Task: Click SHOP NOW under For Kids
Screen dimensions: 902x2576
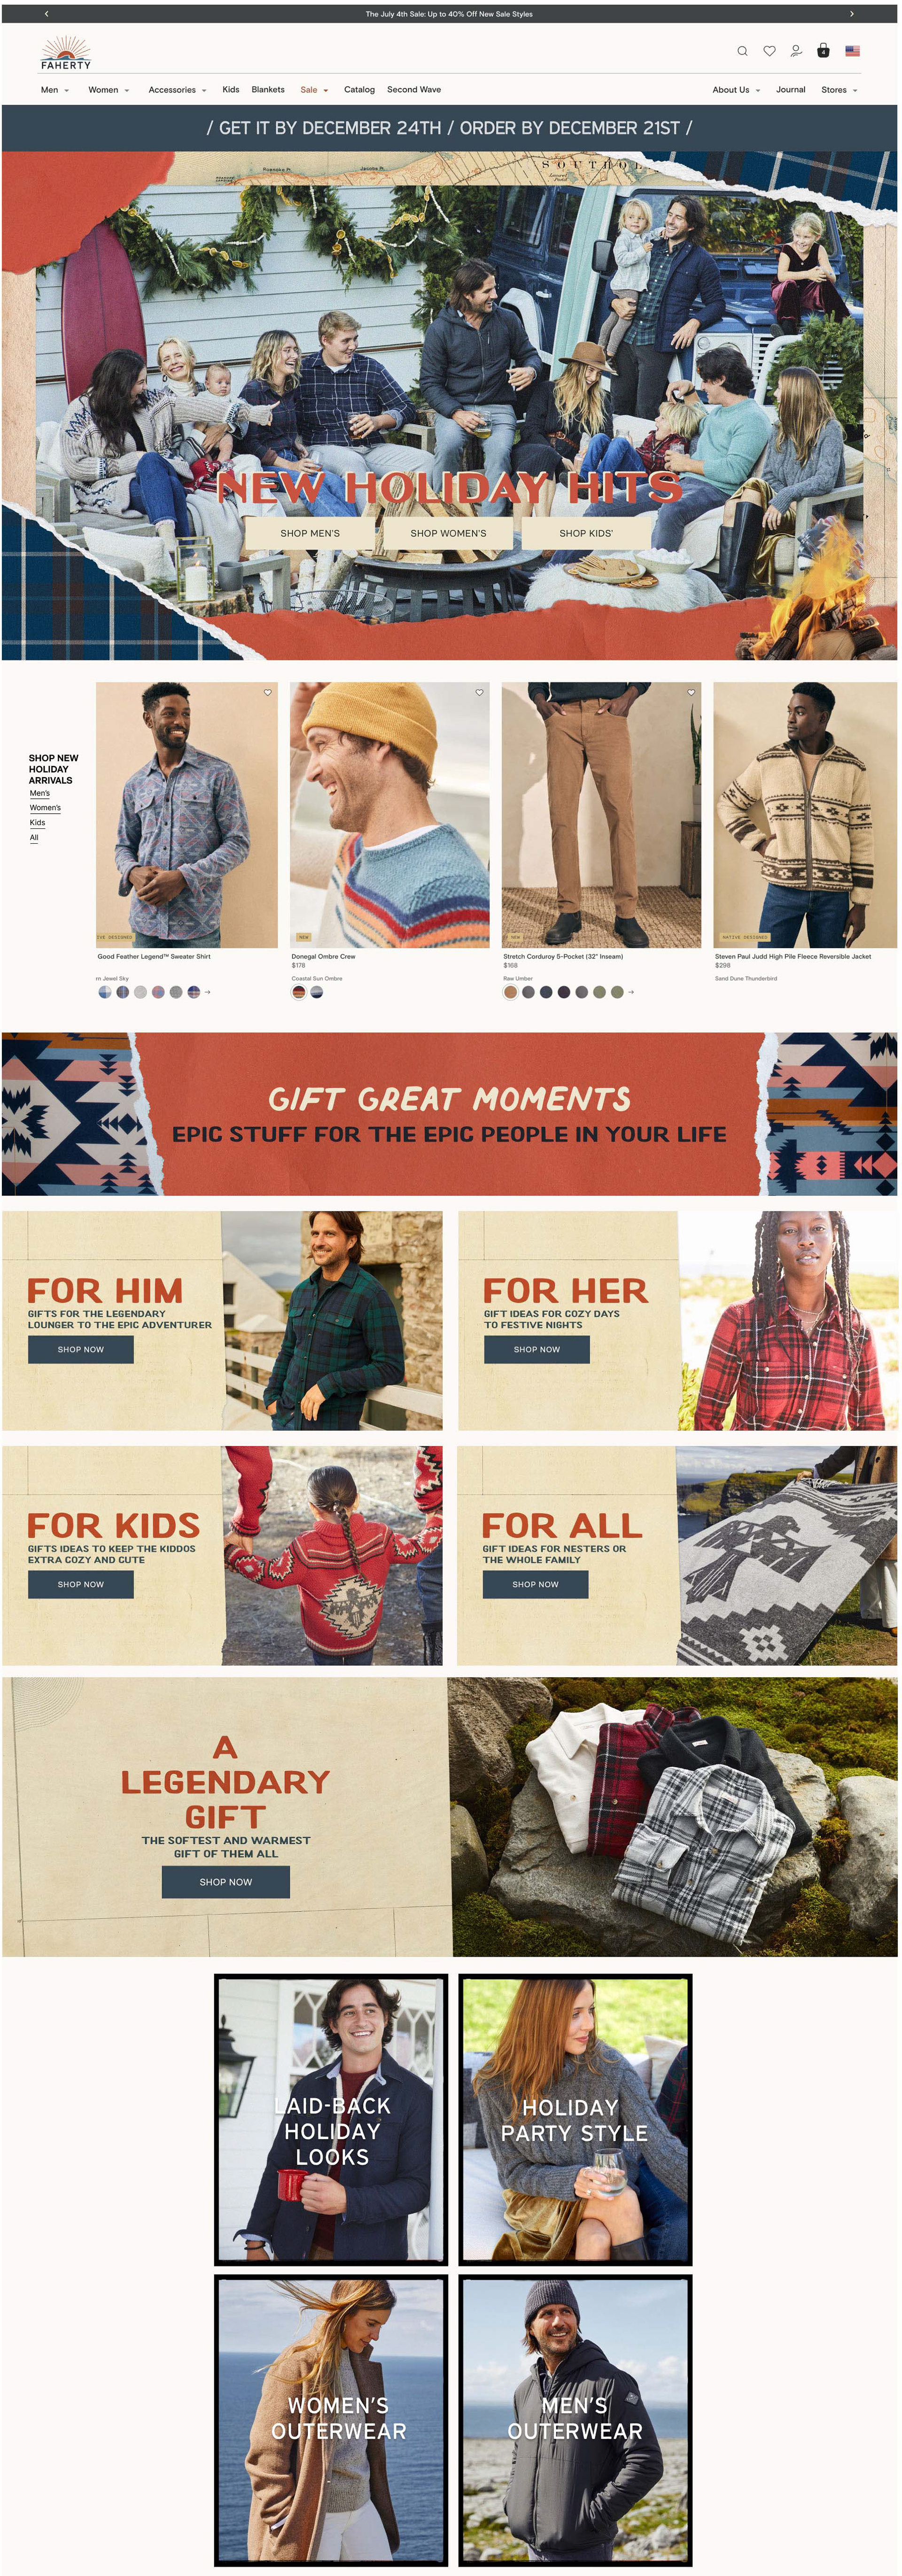Action: coord(80,1585)
